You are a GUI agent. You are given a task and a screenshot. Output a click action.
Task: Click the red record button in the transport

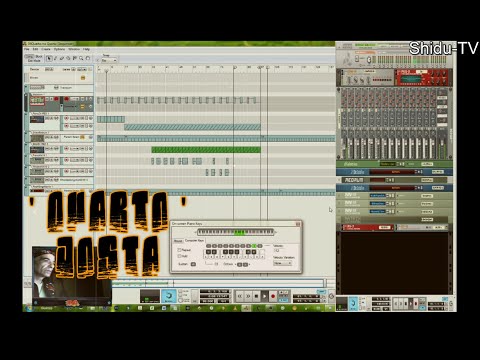[273, 296]
